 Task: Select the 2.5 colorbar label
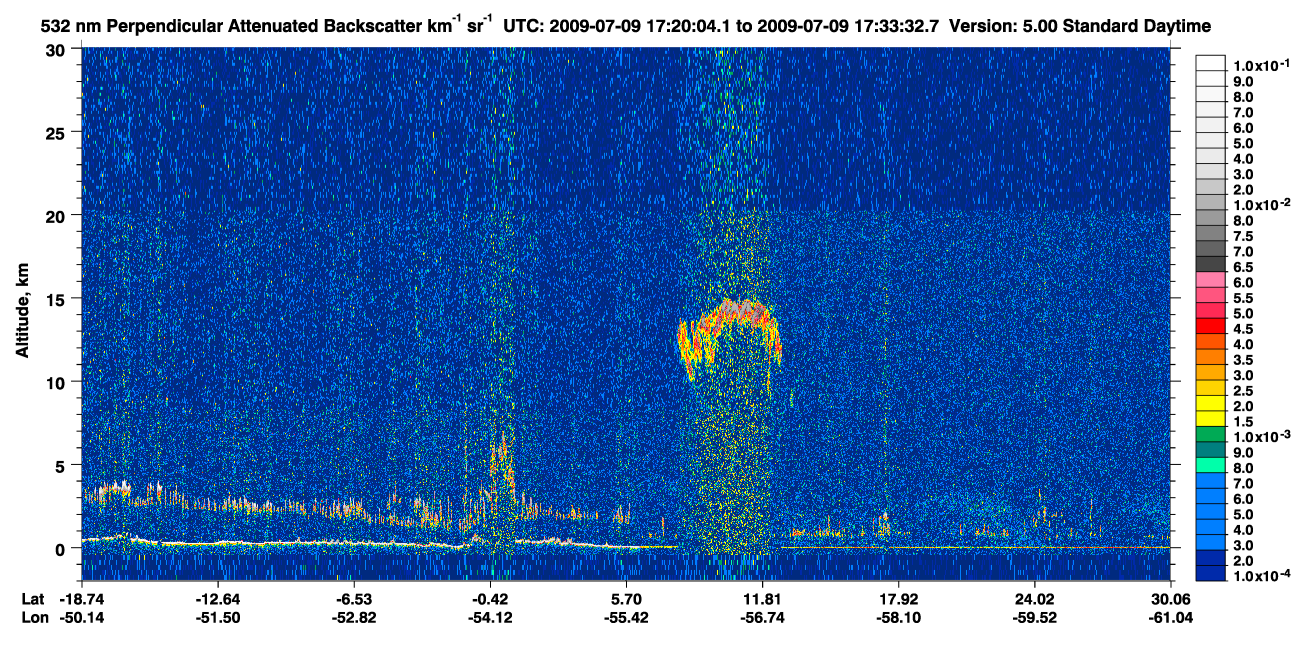[x=1243, y=390]
